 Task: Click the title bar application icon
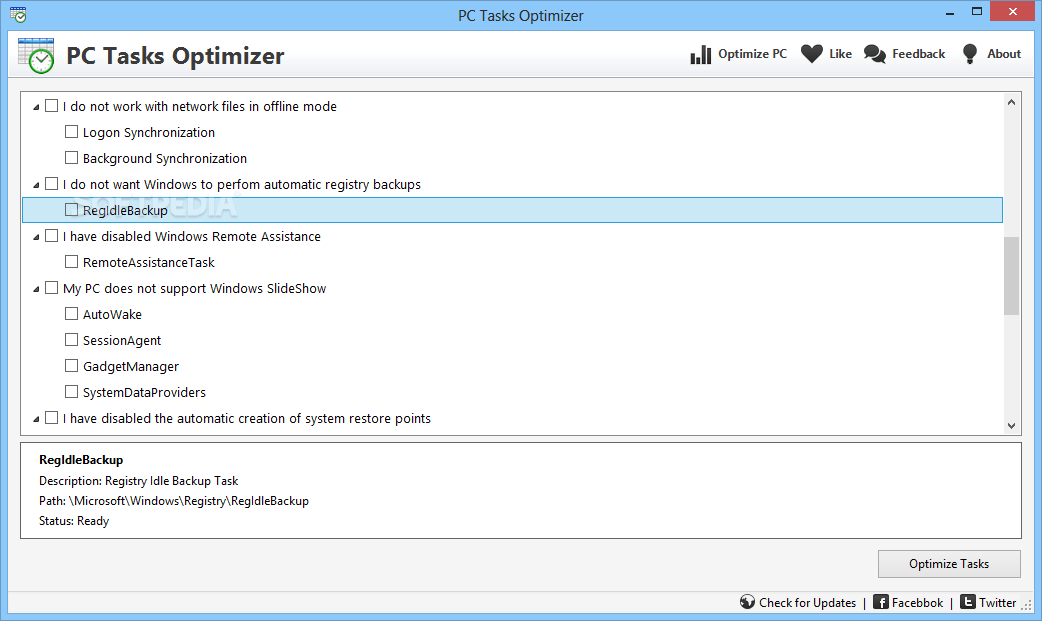19,15
